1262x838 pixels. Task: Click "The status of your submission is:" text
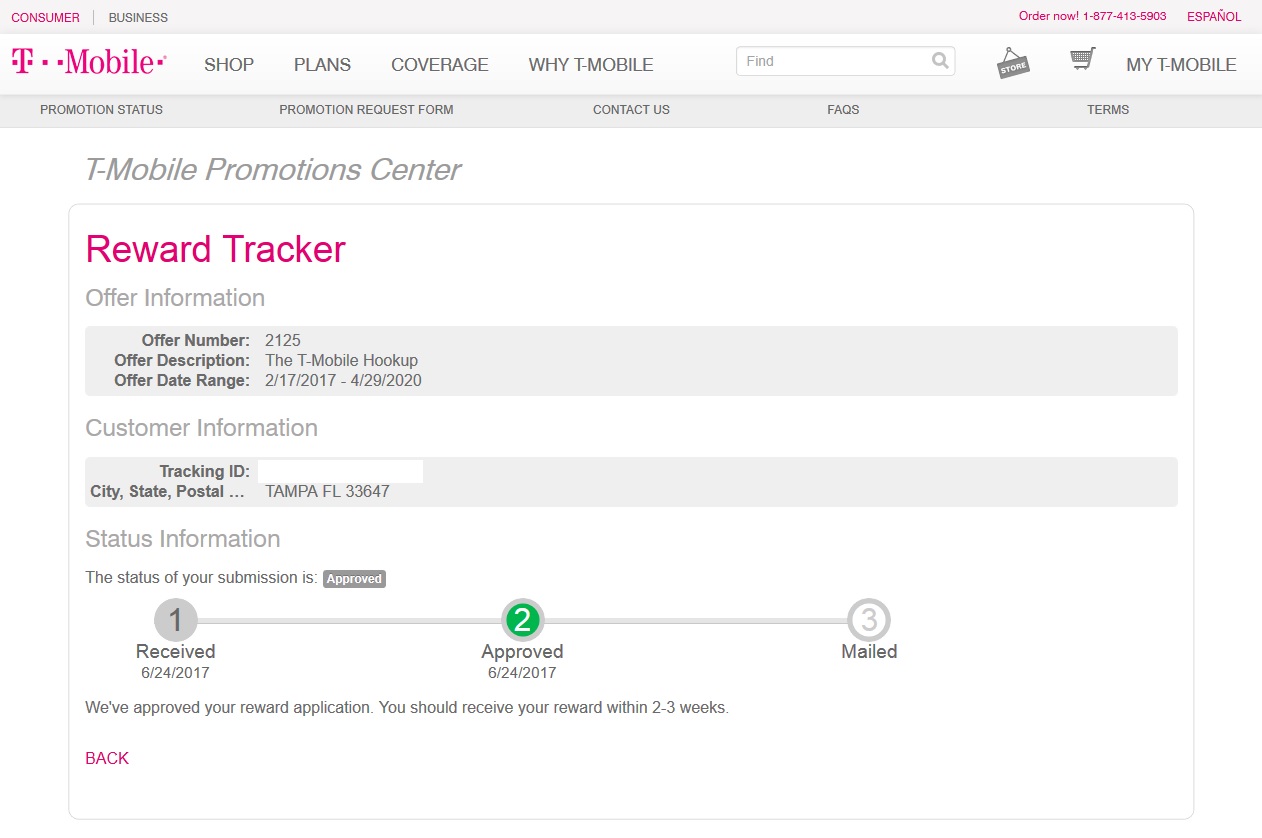coord(202,578)
